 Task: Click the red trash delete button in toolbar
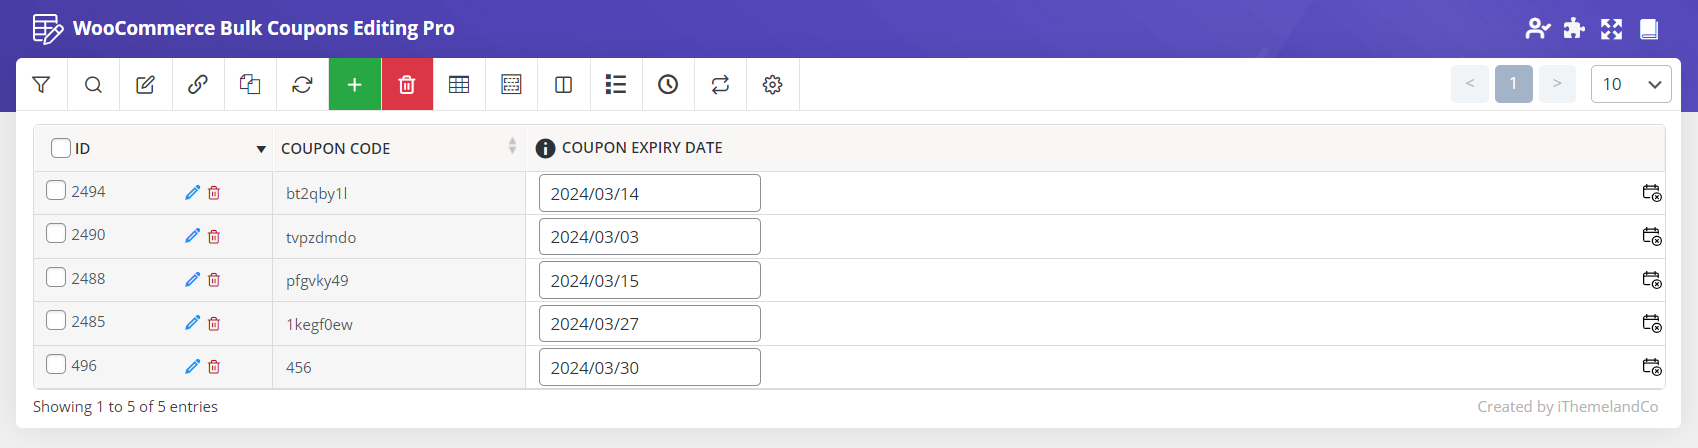pyautogui.click(x=407, y=85)
